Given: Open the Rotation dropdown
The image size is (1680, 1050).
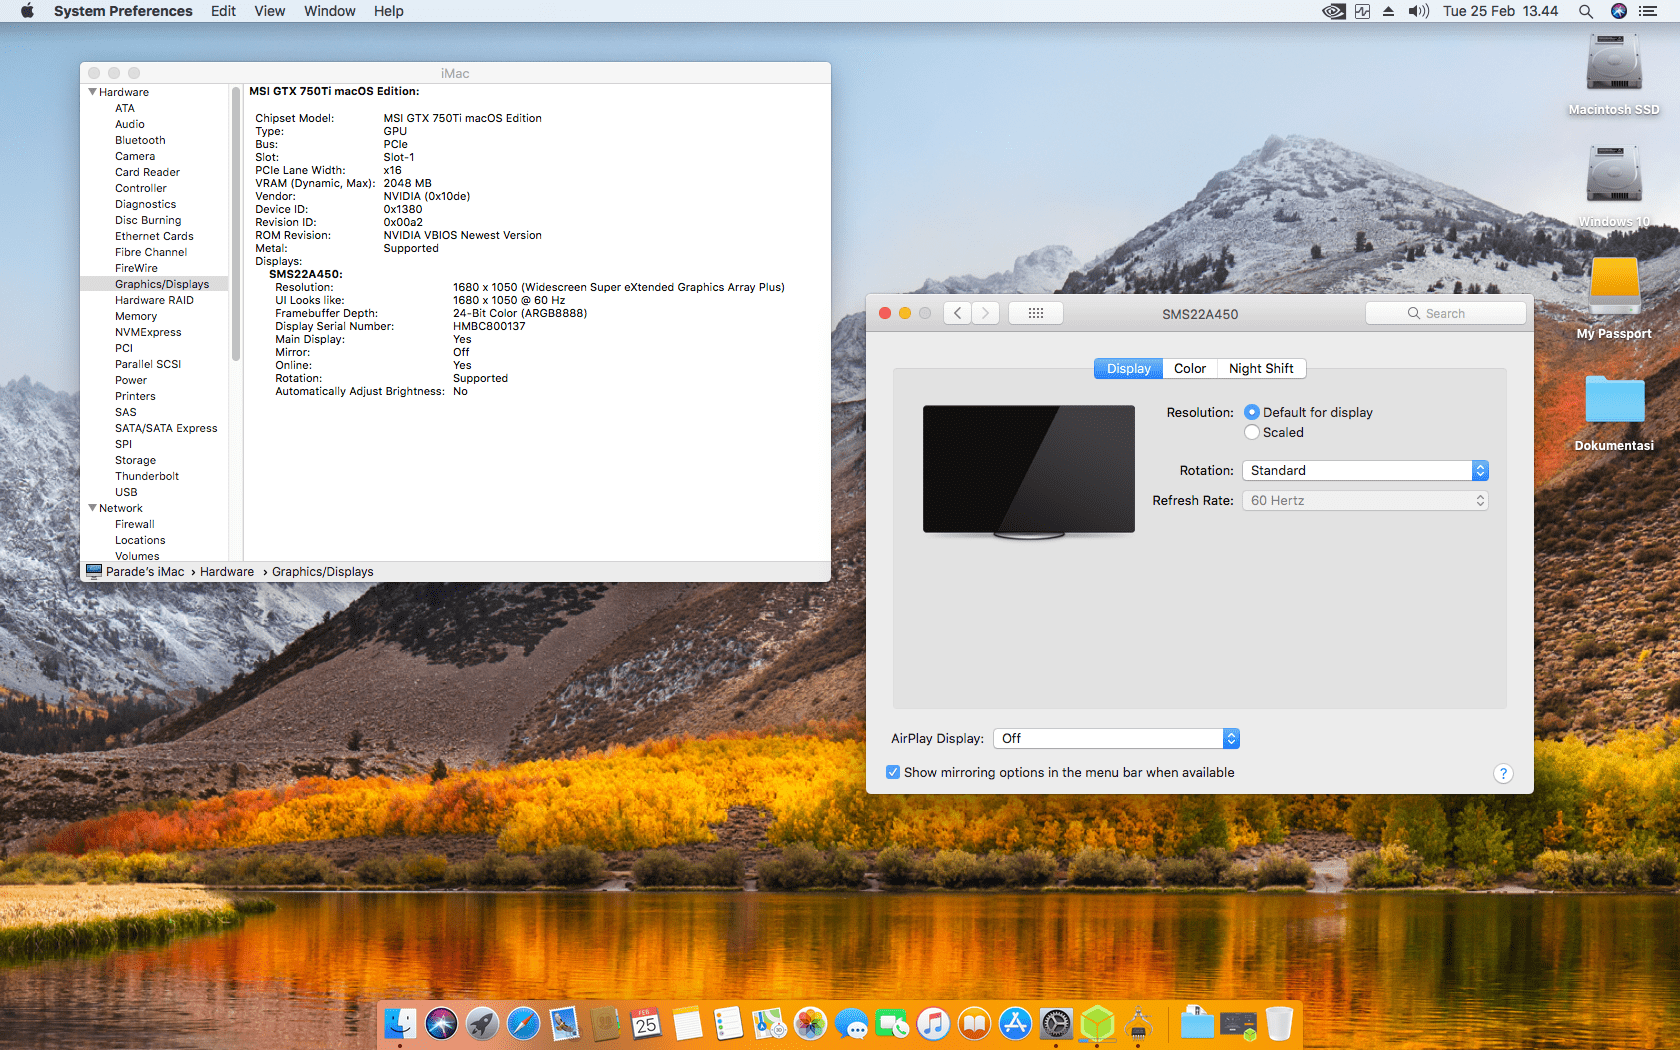Looking at the screenshot, I should pyautogui.click(x=1365, y=470).
